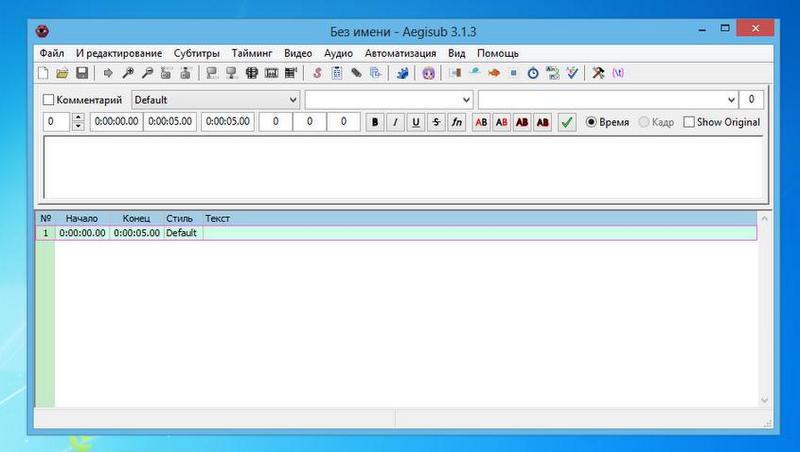Click the start time field 0:00:00.00
800x452 pixels.
116,122
